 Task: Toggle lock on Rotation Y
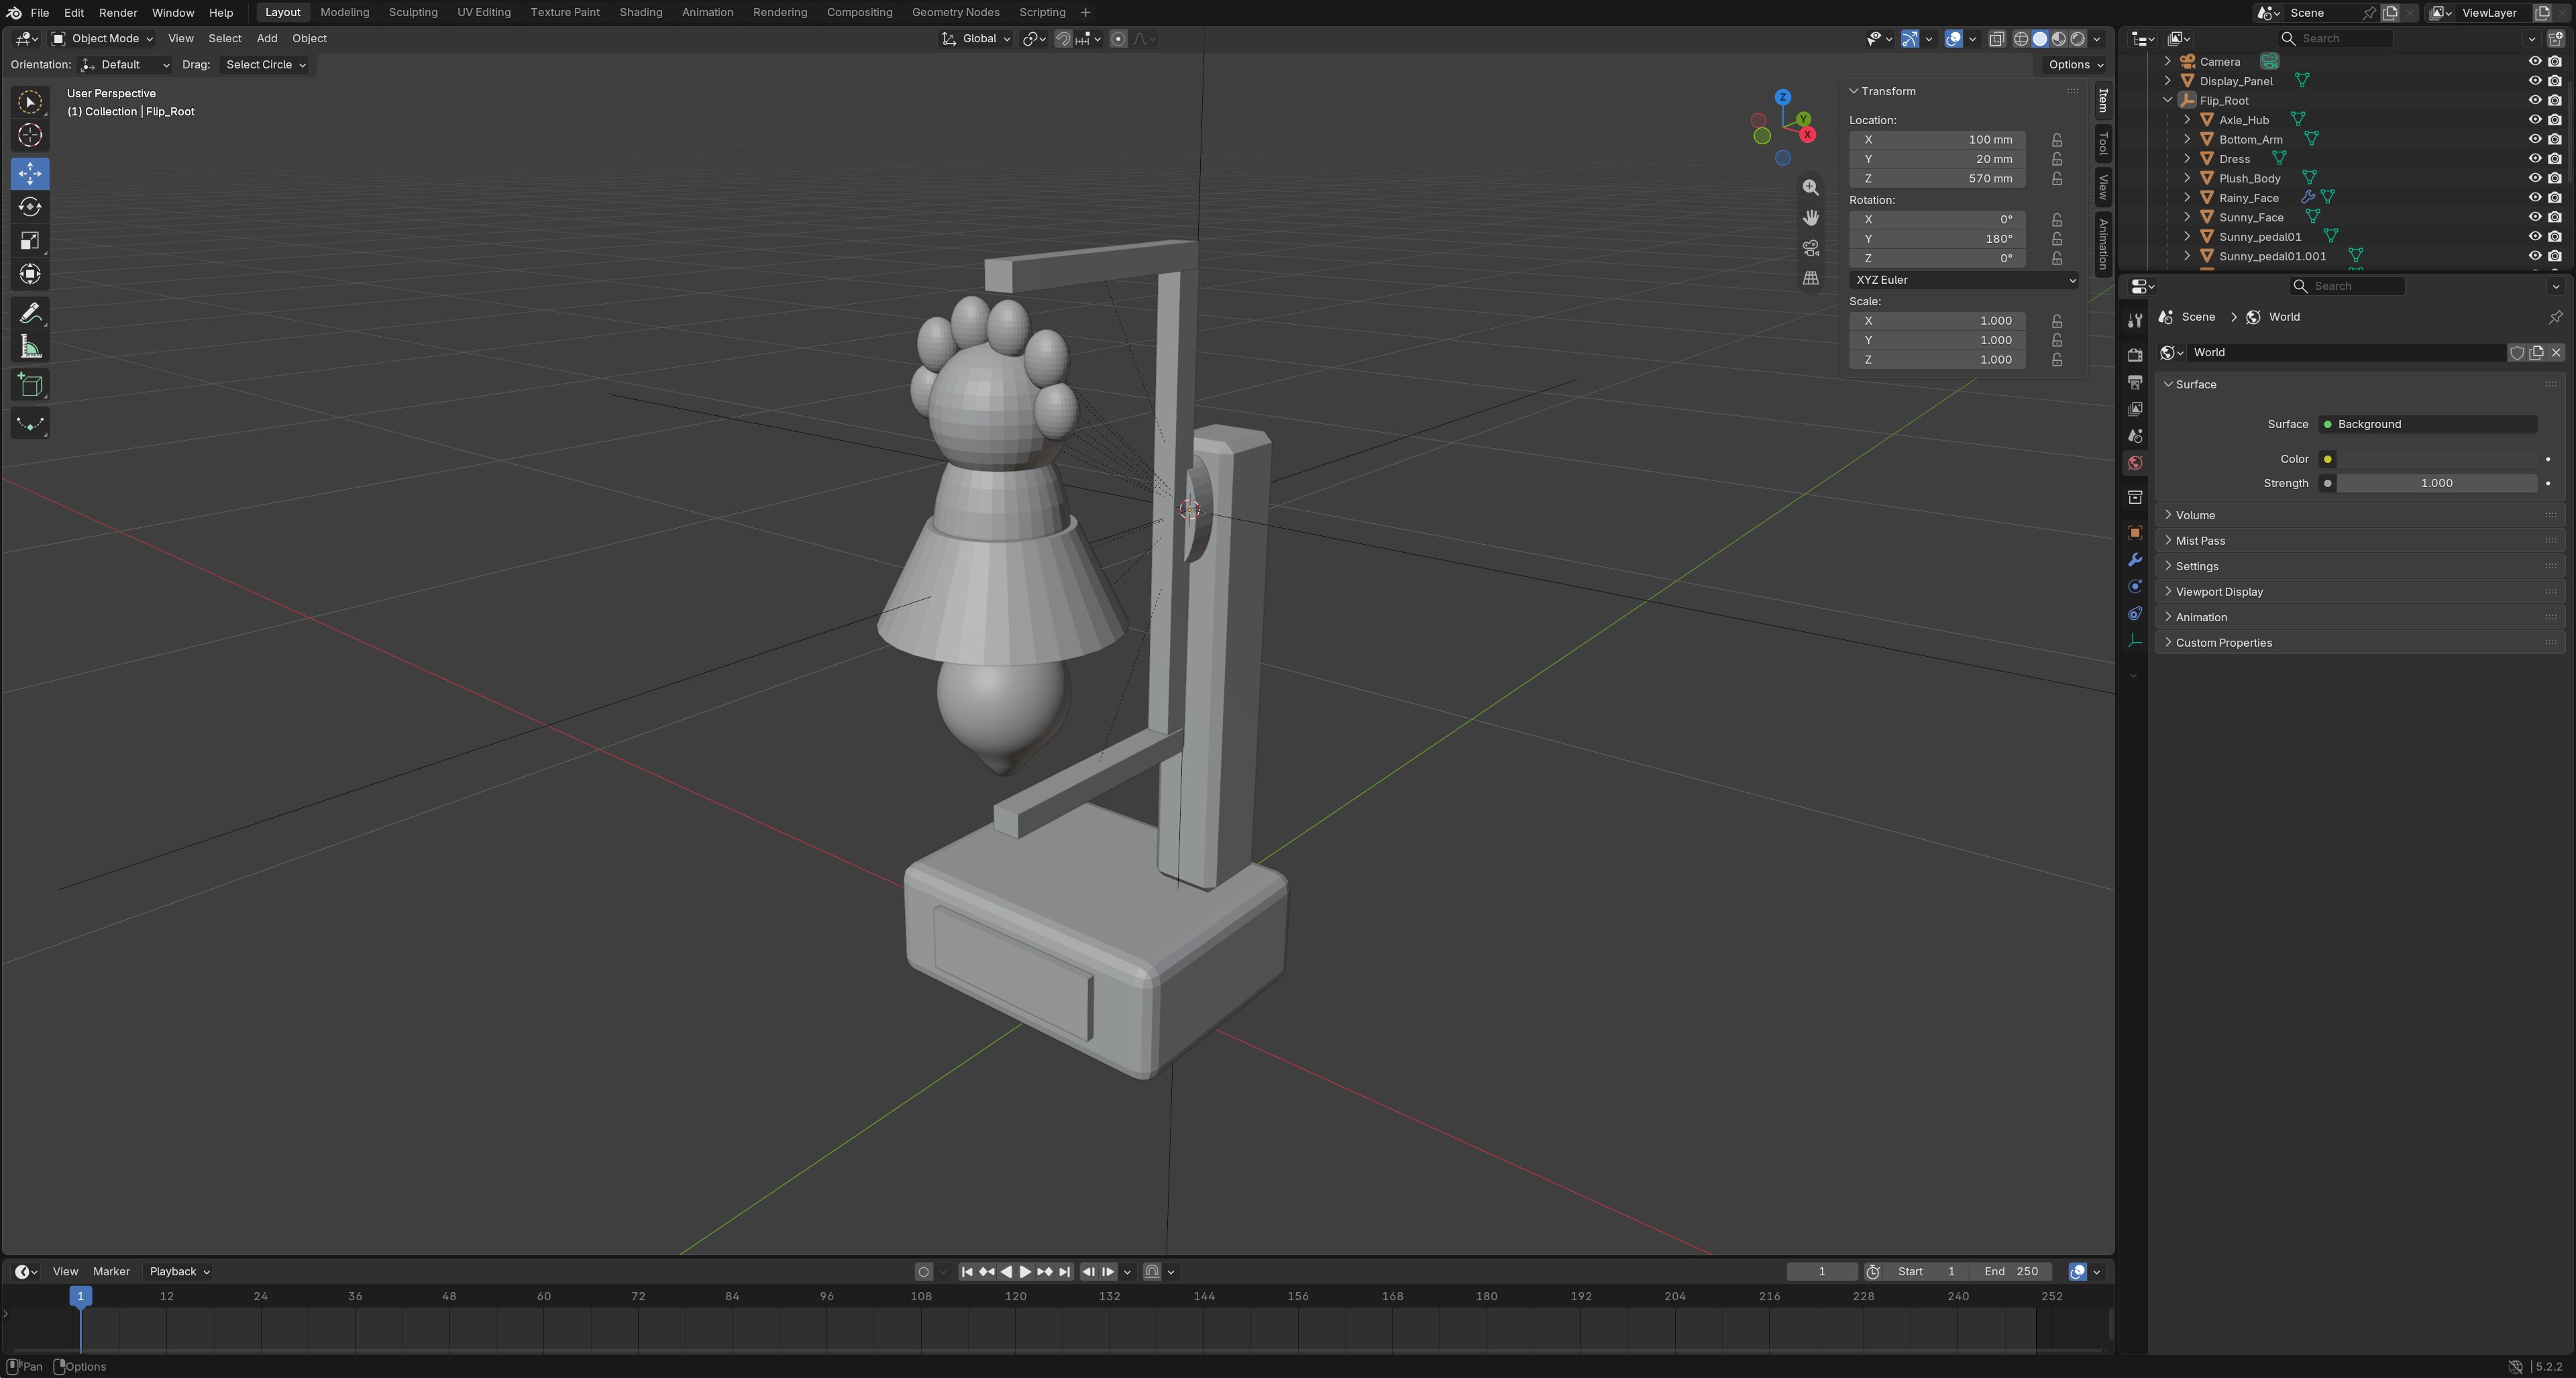[2057, 239]
